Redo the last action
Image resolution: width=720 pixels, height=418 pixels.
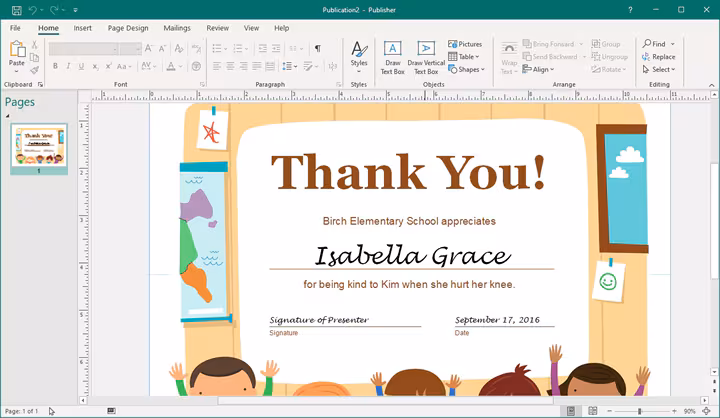[54, 10]
